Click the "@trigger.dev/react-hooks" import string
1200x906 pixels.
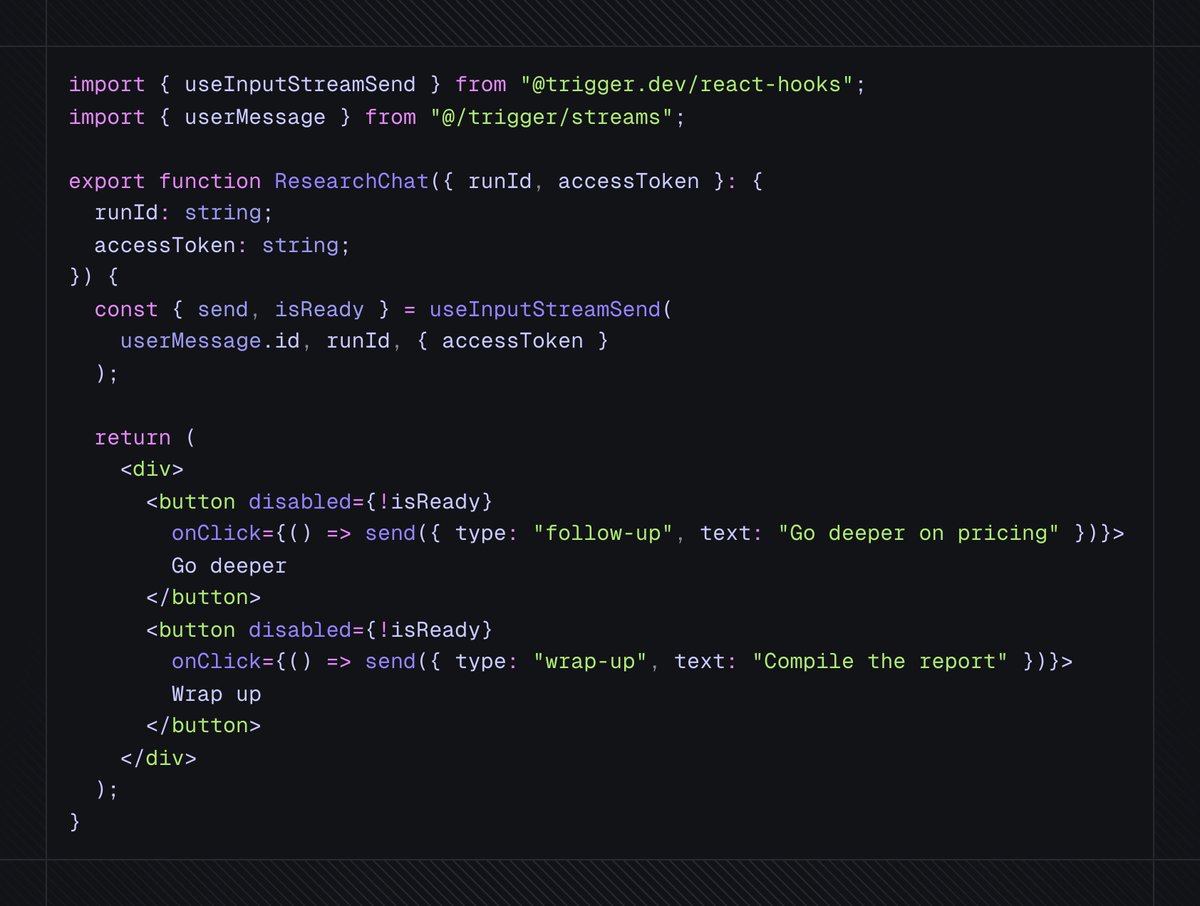click(686, 85)
